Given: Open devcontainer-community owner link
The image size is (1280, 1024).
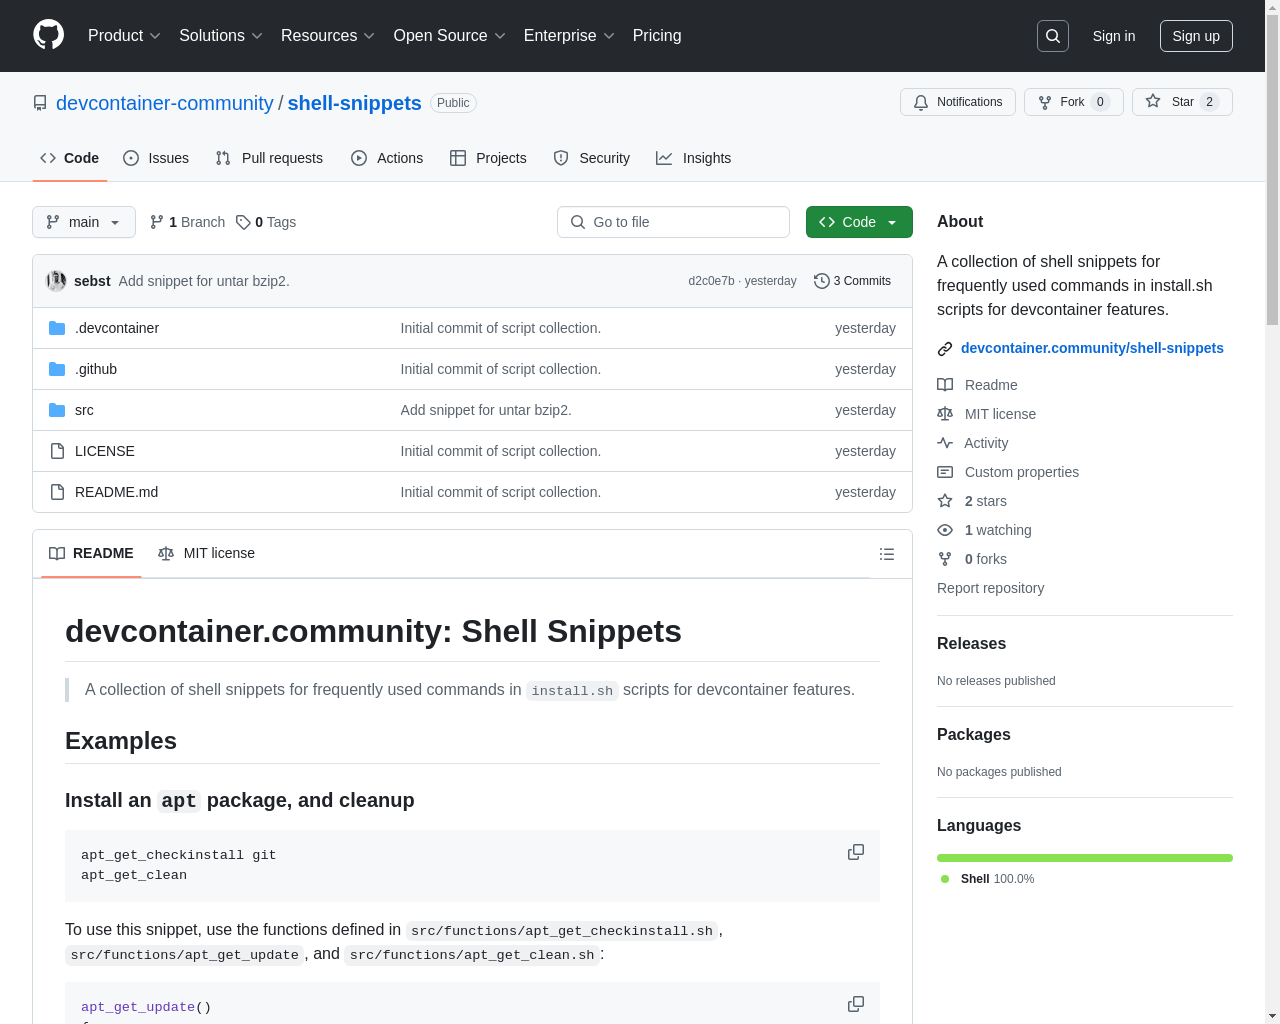Looking at the screenshot, I should pyautogui.click(x=165, y=103).
